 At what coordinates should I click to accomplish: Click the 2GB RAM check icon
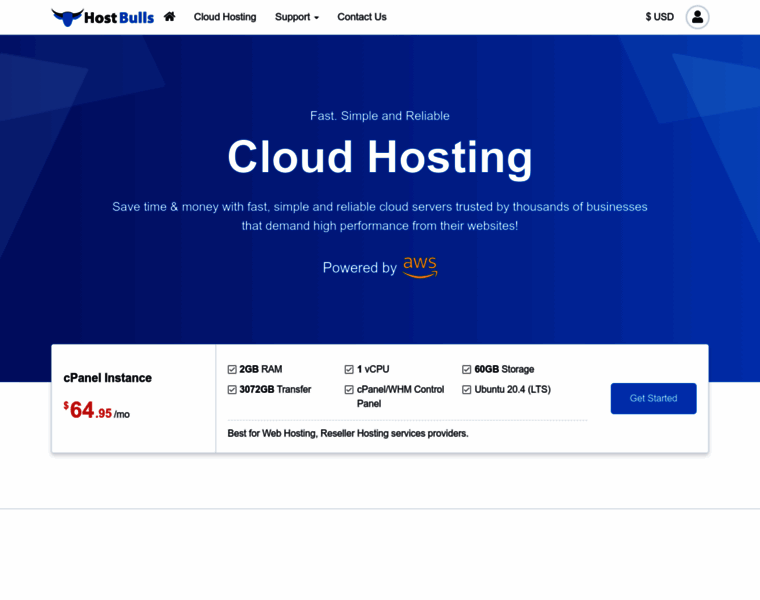232,369
